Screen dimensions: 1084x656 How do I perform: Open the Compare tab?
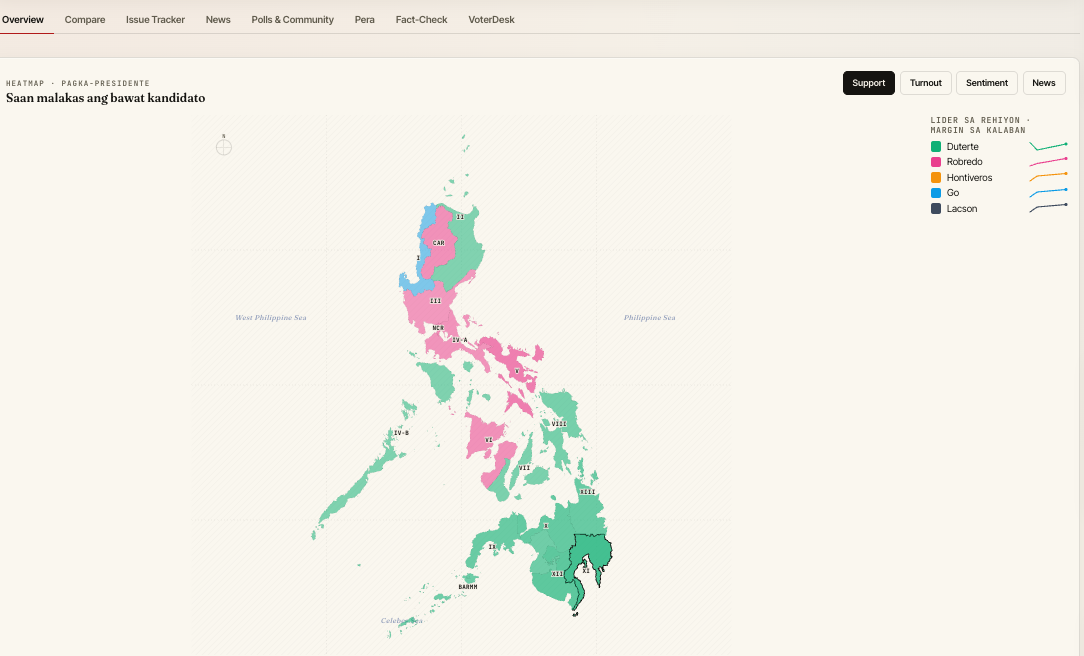tap(85, 19)
